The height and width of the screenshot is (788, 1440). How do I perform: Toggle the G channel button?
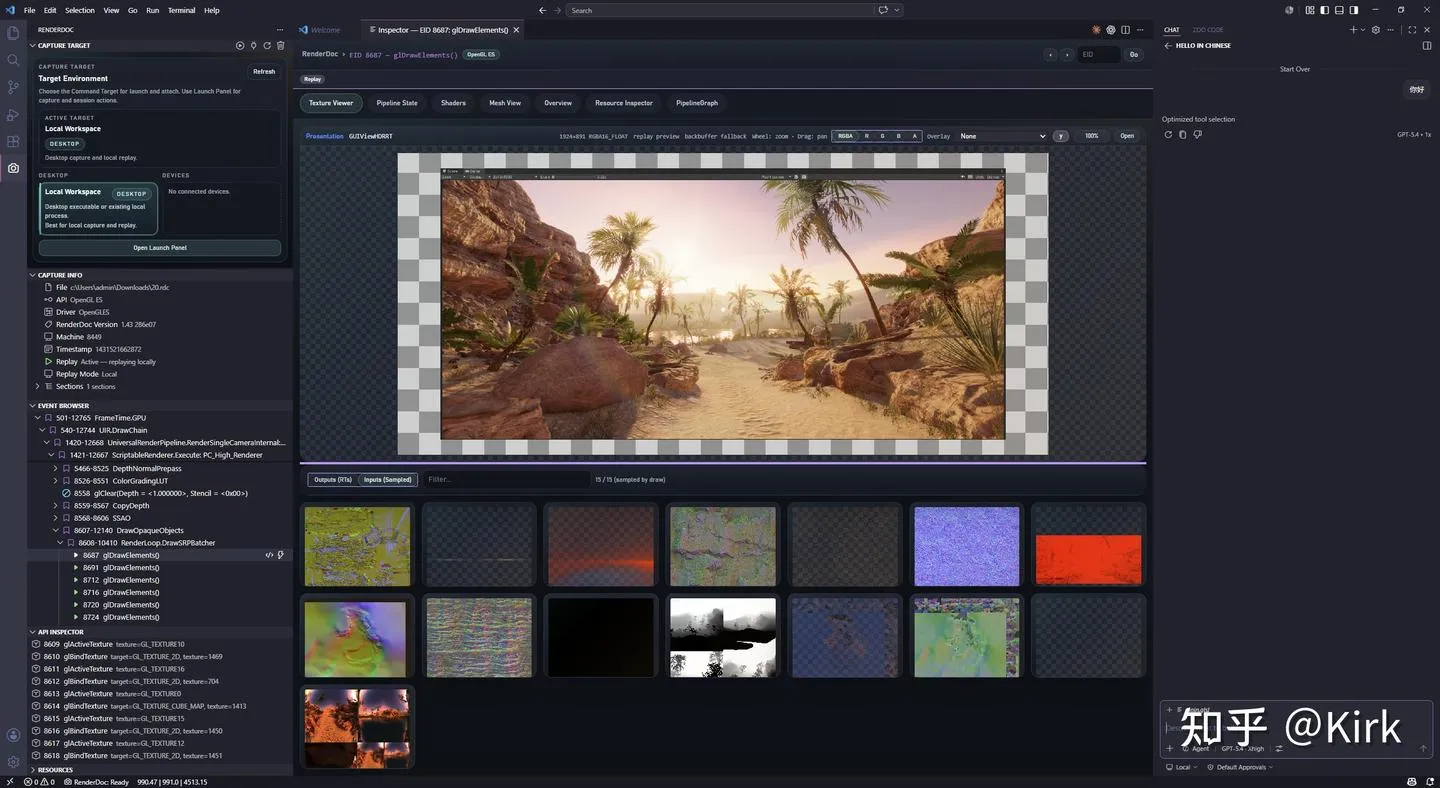click(882, 136)
